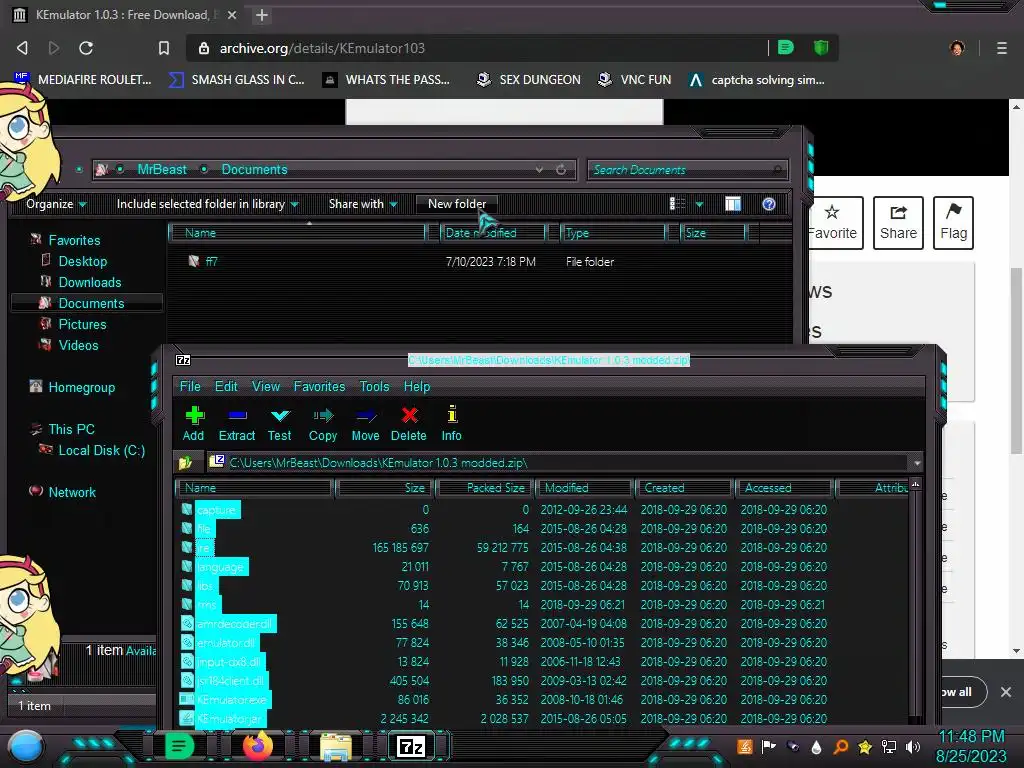This screenshot has width=1024, height=768.
Task: Select the Copy tool in 7-Zip
Action: pos(323,424)
